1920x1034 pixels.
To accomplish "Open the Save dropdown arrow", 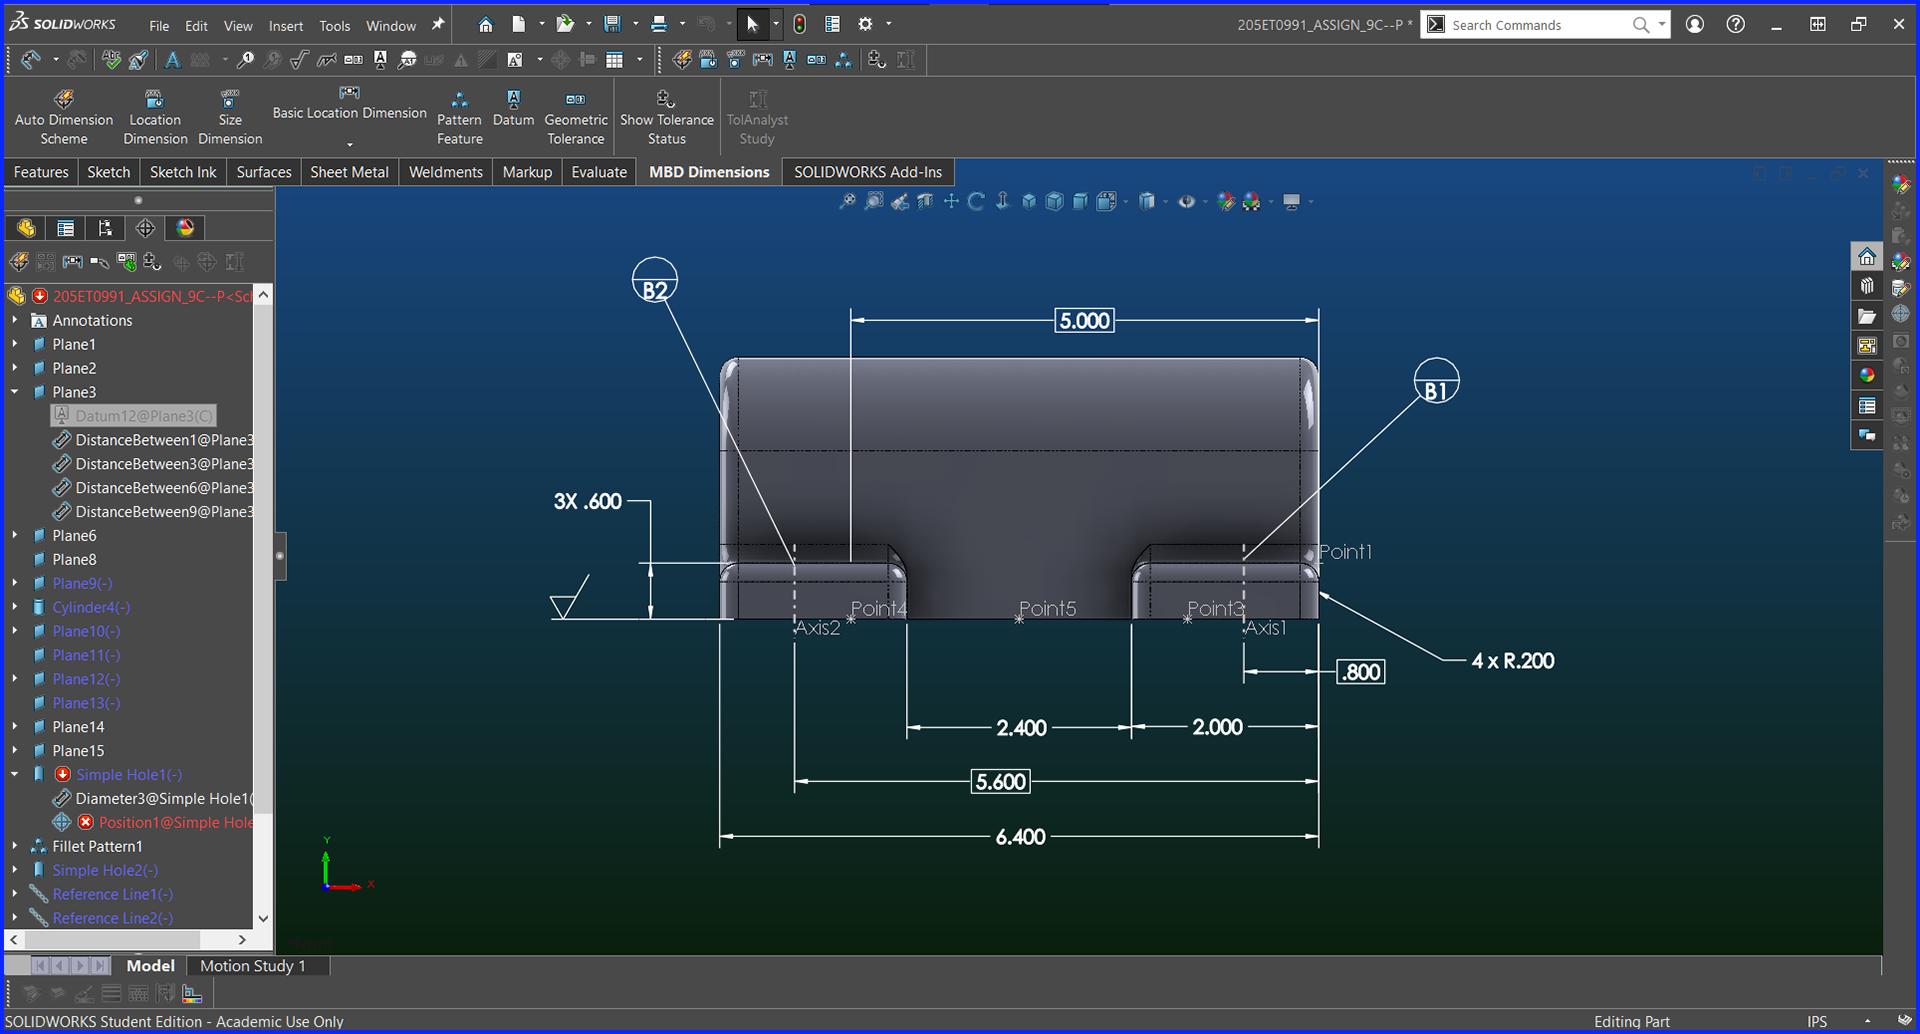I will pyautogui.click(x=635, y=24).
